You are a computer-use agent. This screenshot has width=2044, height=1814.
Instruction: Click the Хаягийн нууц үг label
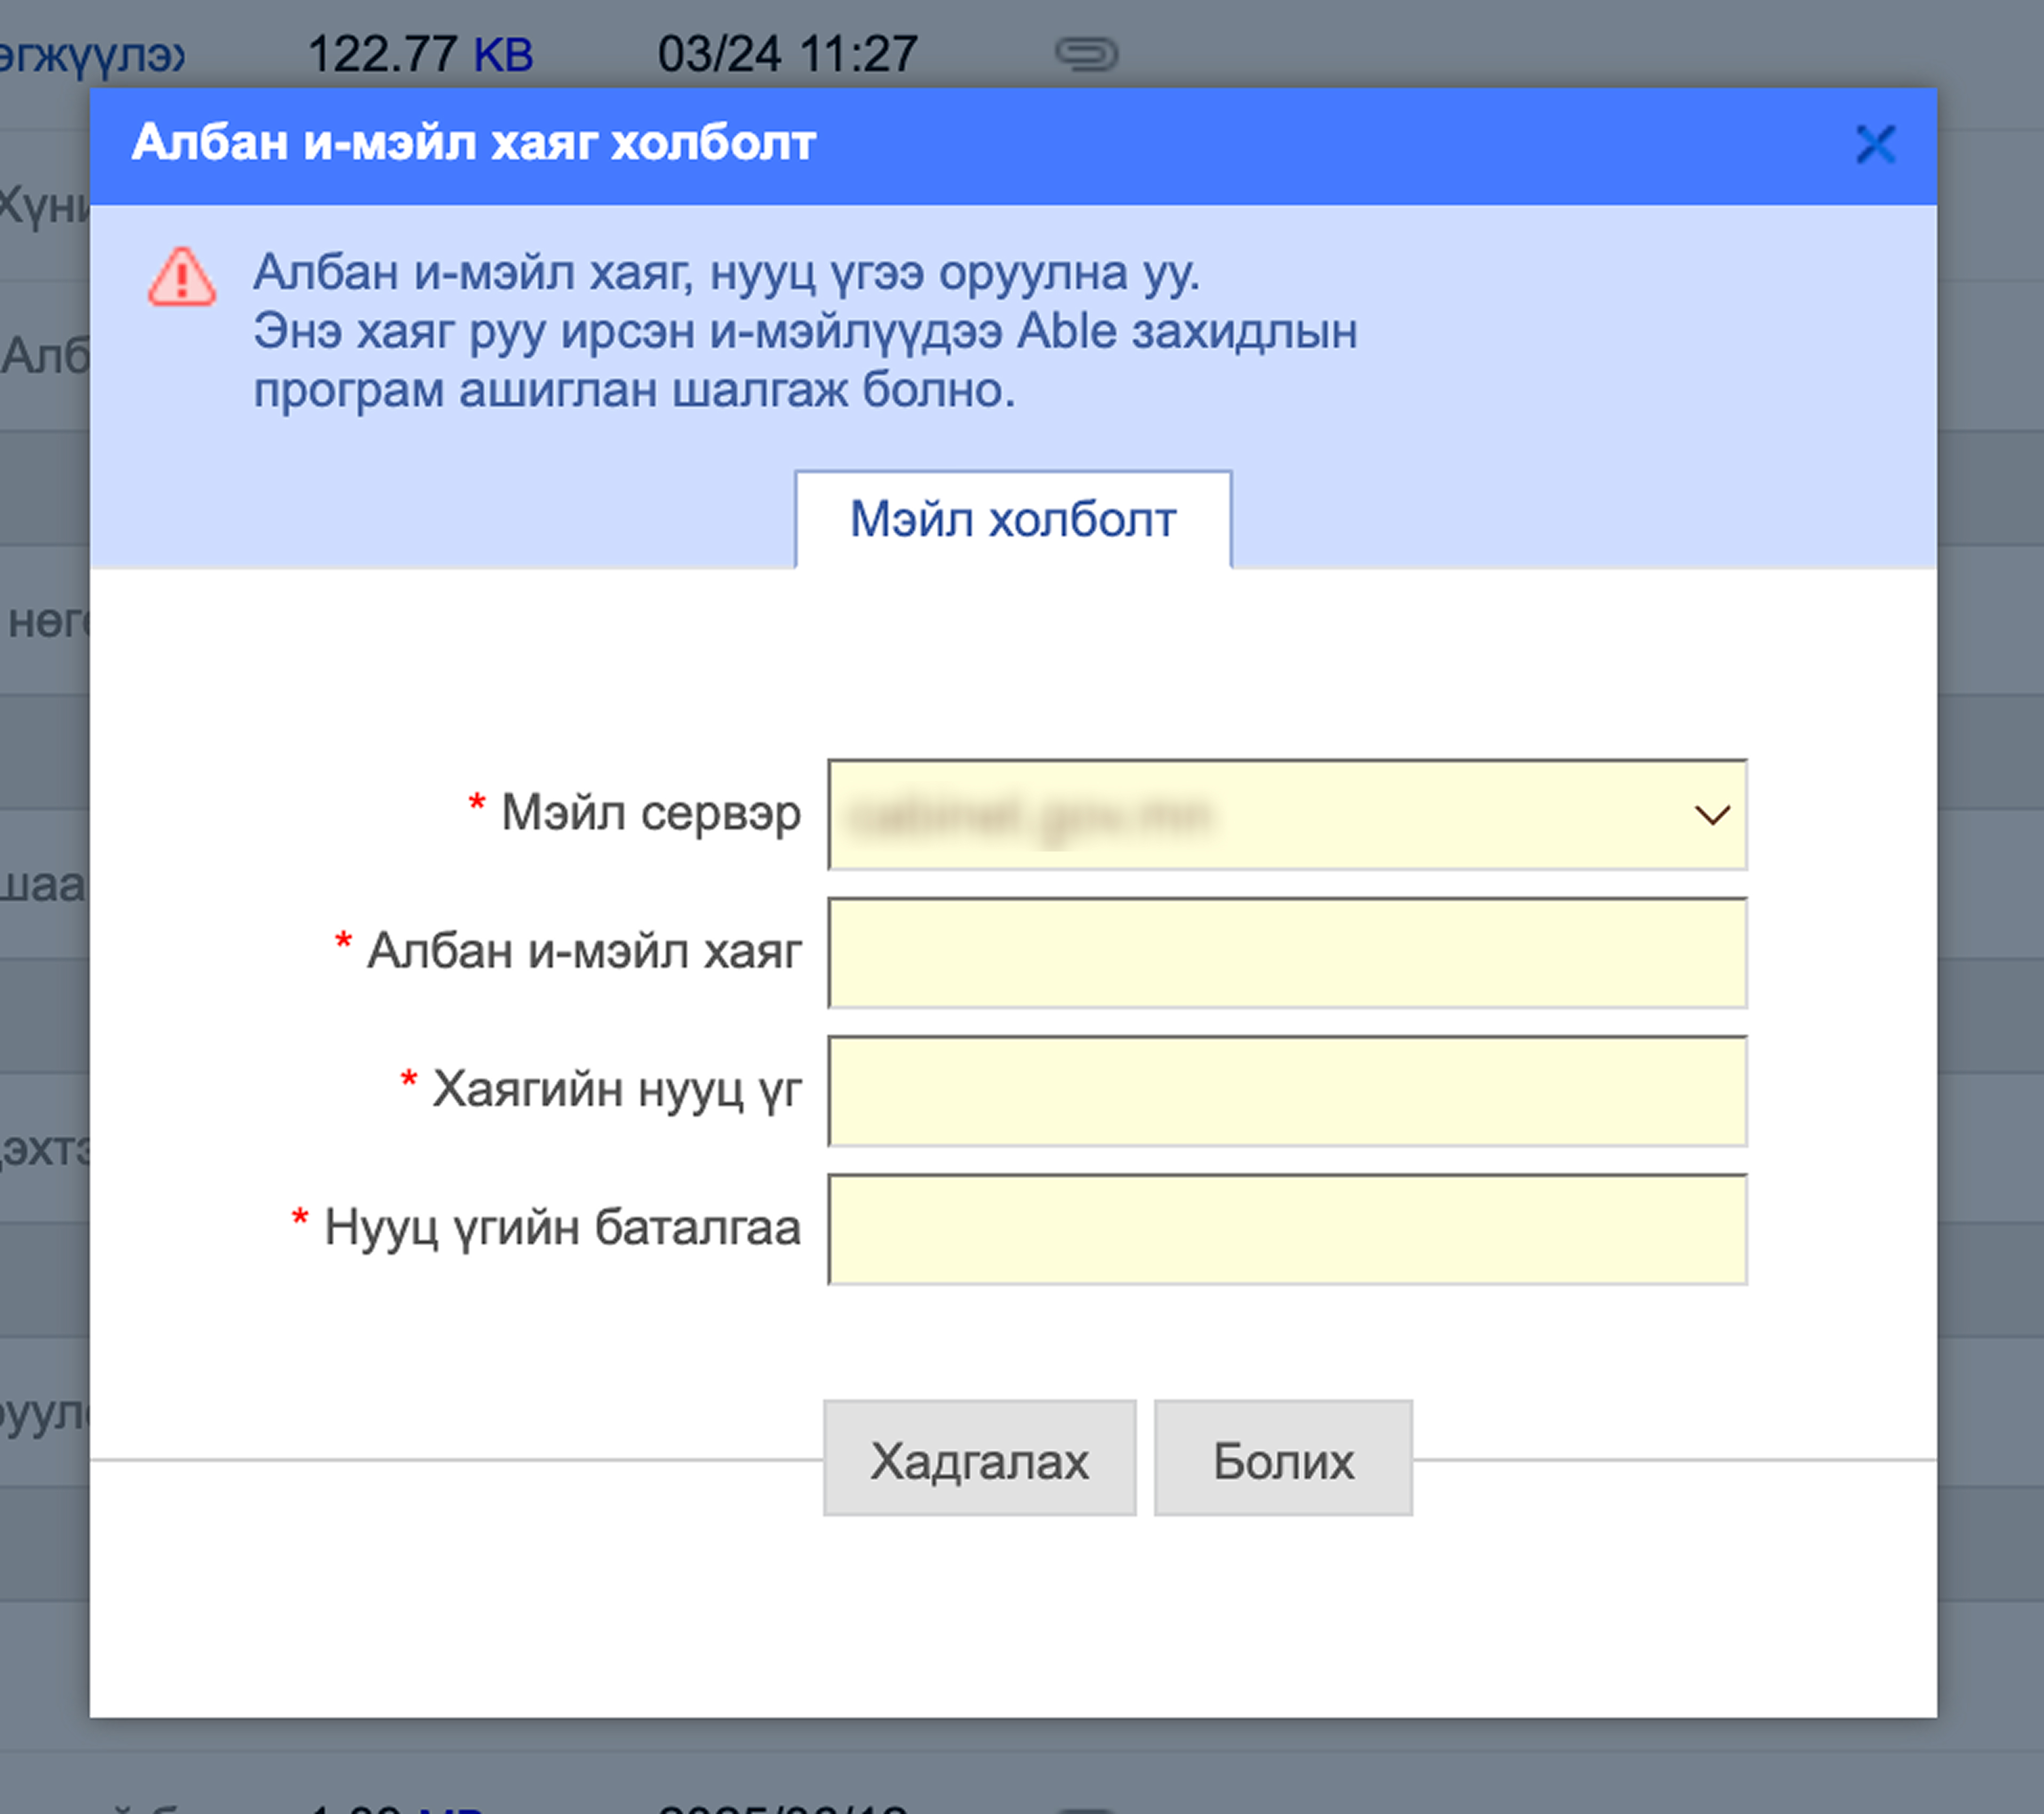pyautogui.click(x=616, y=1089)
